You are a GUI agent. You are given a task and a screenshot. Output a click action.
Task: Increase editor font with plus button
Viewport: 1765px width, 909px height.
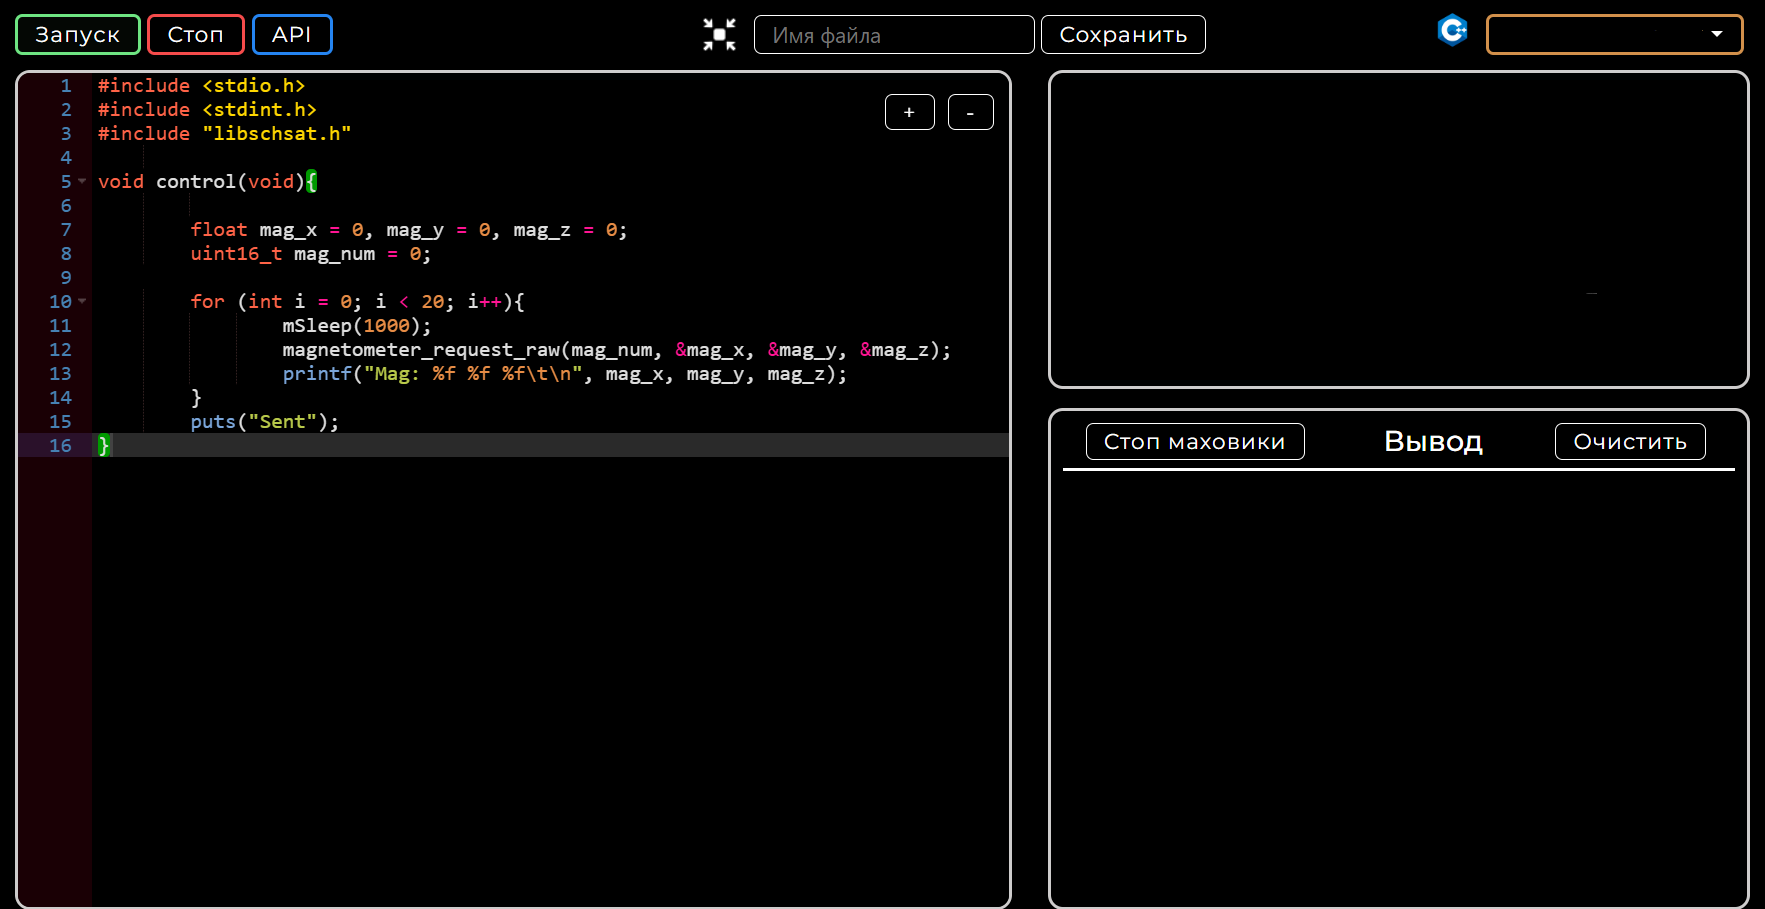909,112
